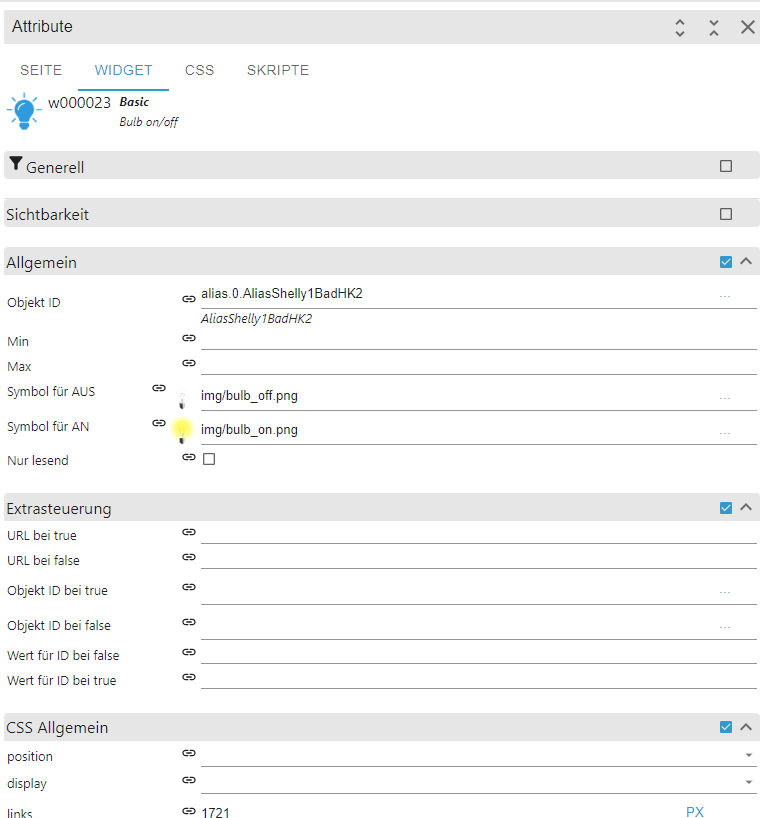The height and width of the screenshot is (818, 760).
Task: Collapse the Allgemein section chevron
Action: pos(746,261)
